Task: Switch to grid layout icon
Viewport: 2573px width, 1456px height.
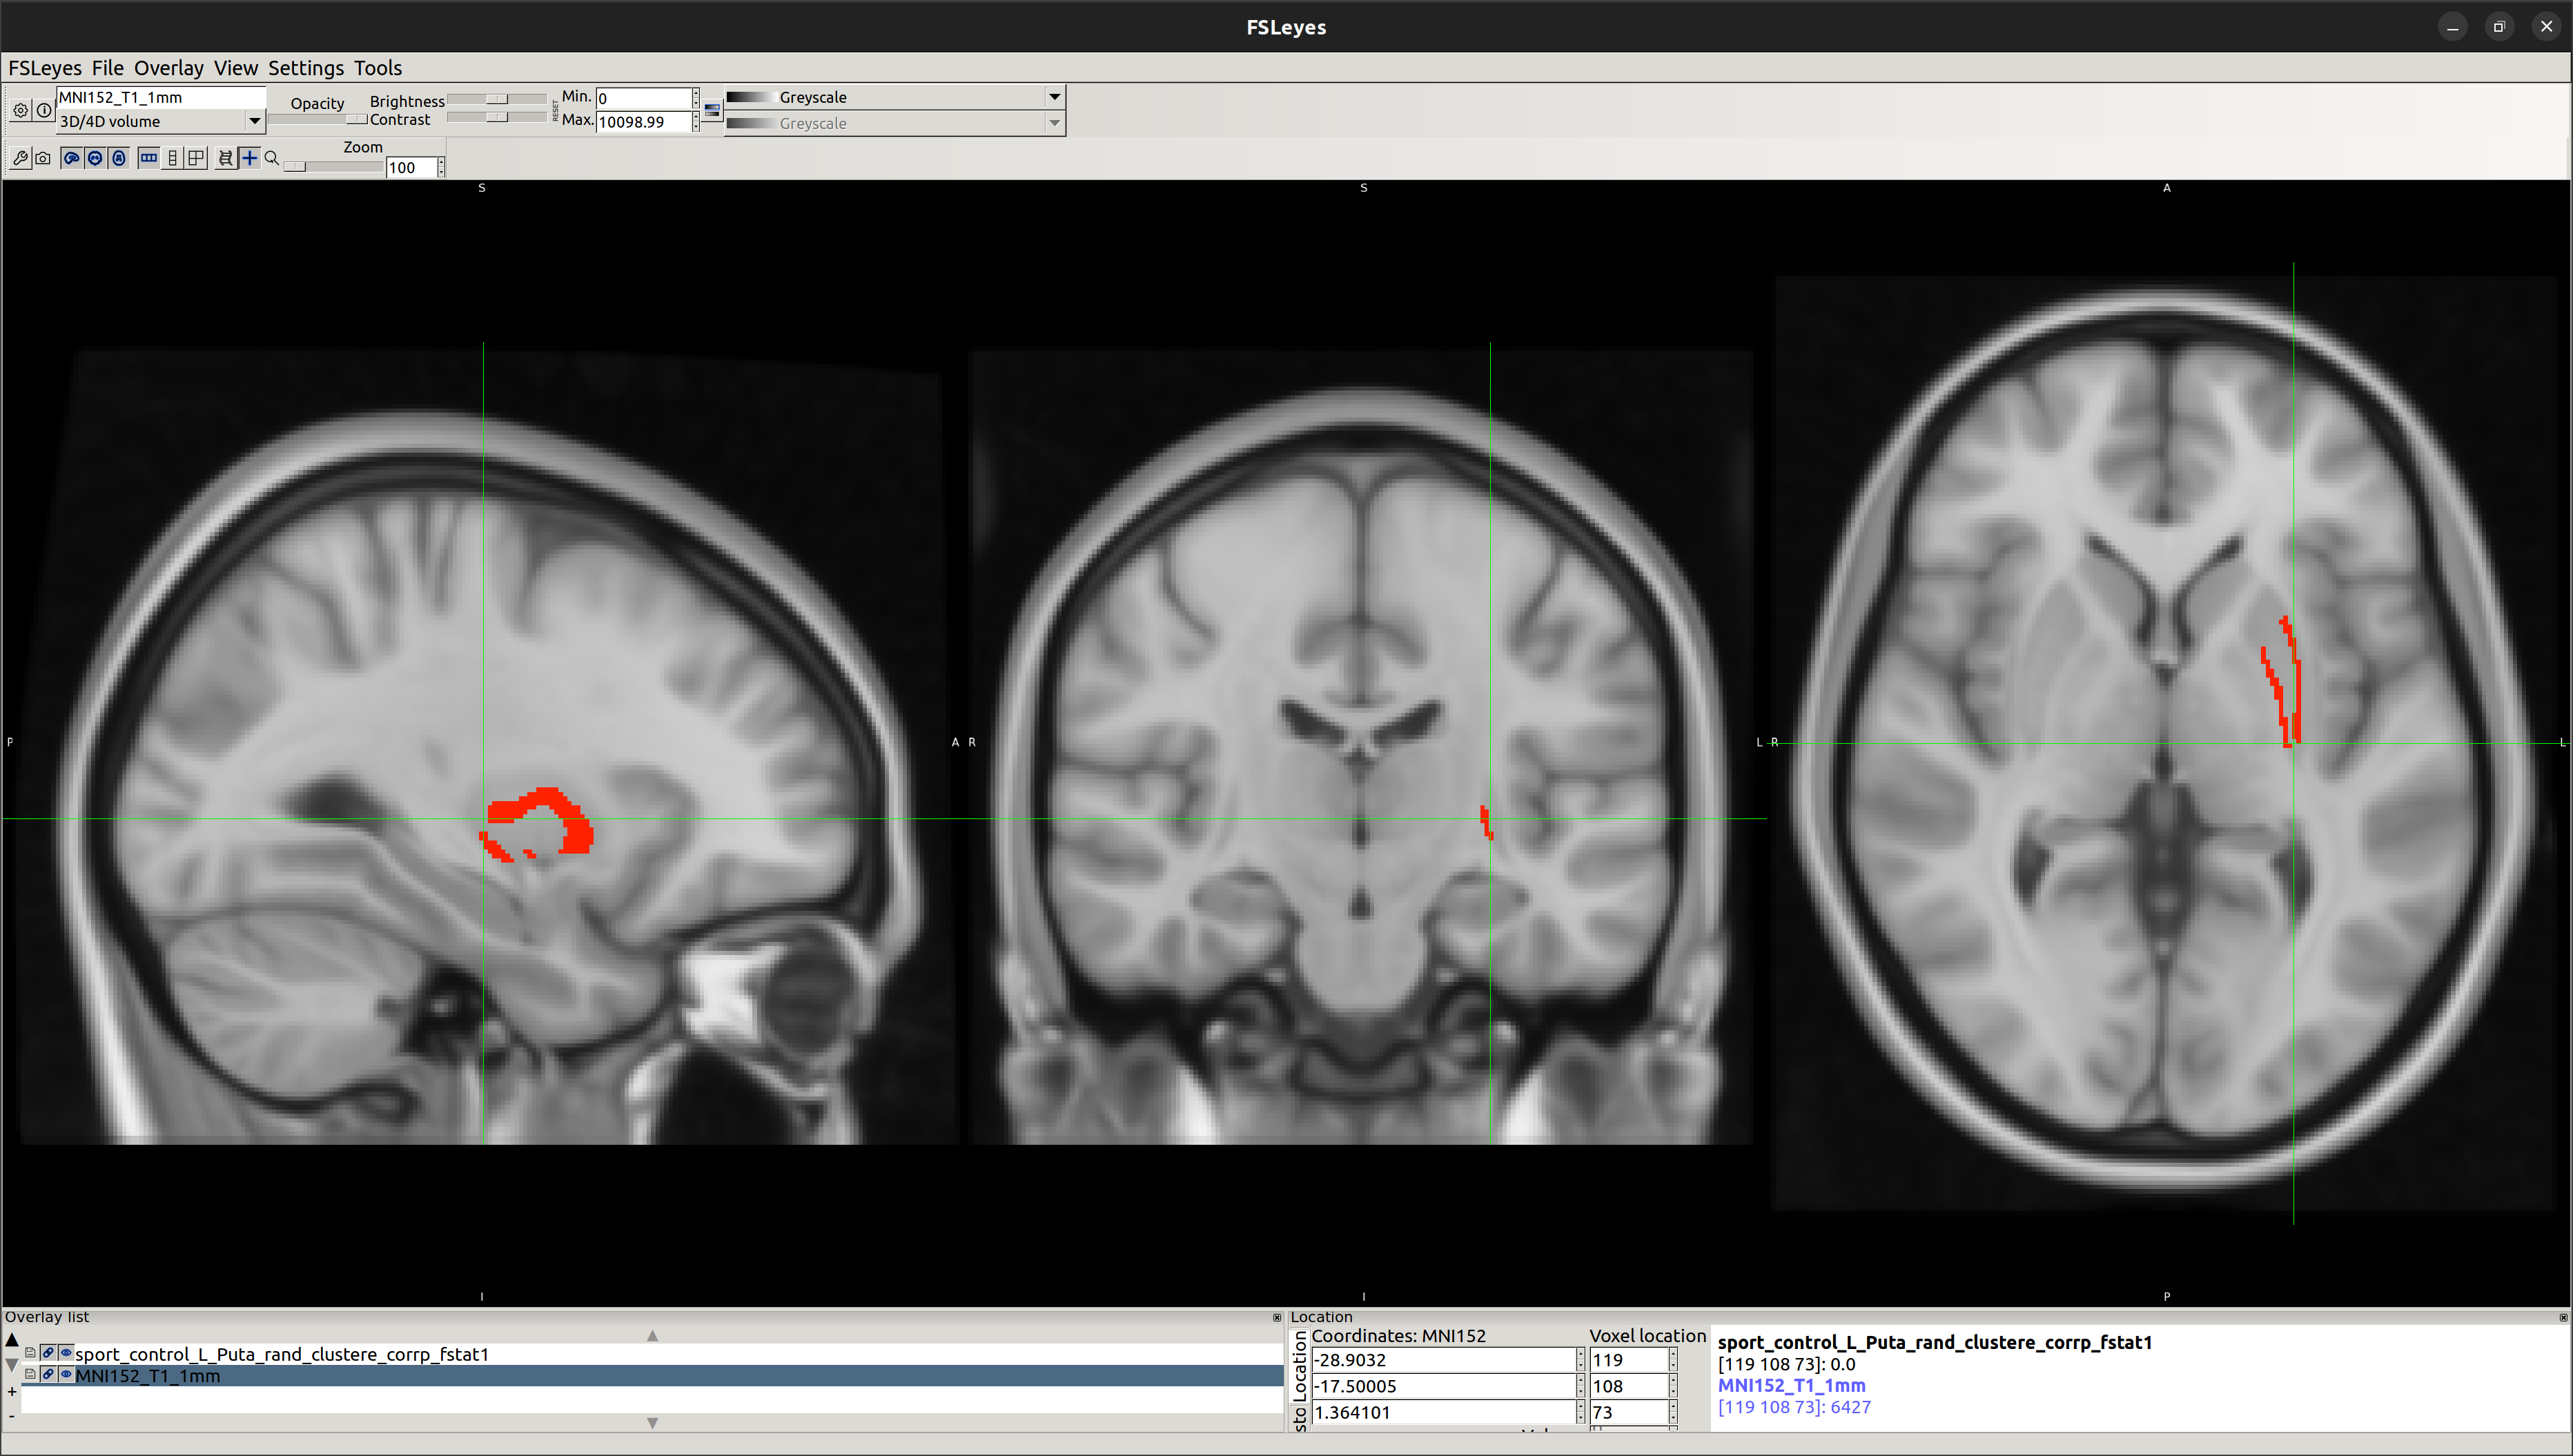Action: 196,158
